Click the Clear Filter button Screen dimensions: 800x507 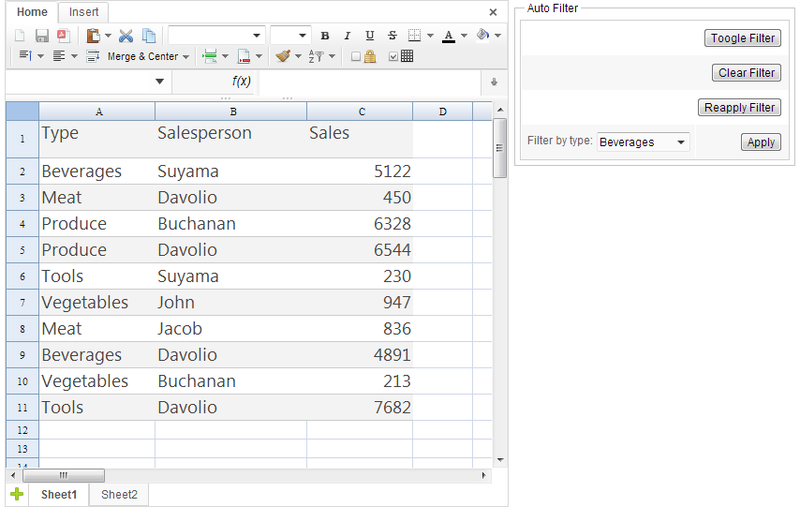tap(746, 73)
